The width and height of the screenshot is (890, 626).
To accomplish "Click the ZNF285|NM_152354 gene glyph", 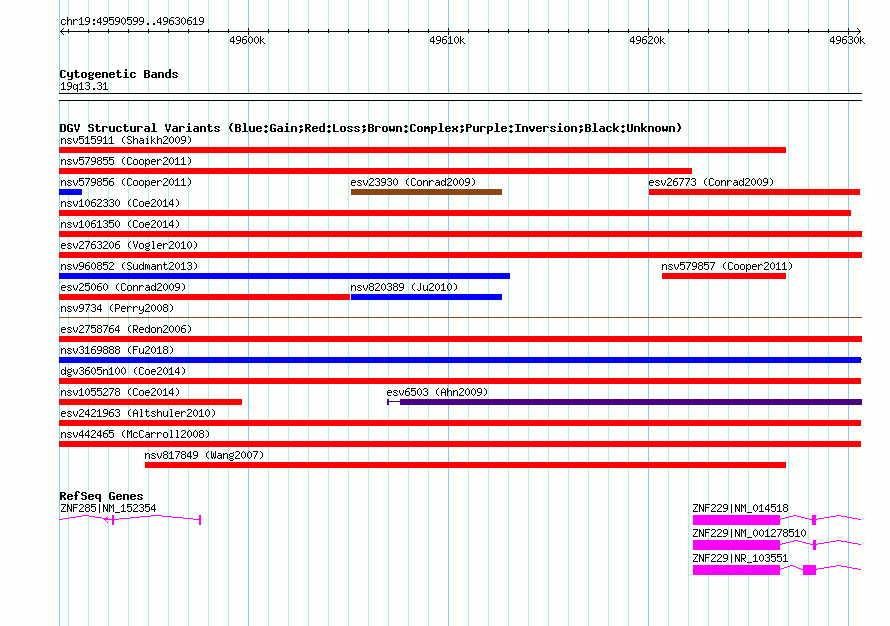I will 130,519.
